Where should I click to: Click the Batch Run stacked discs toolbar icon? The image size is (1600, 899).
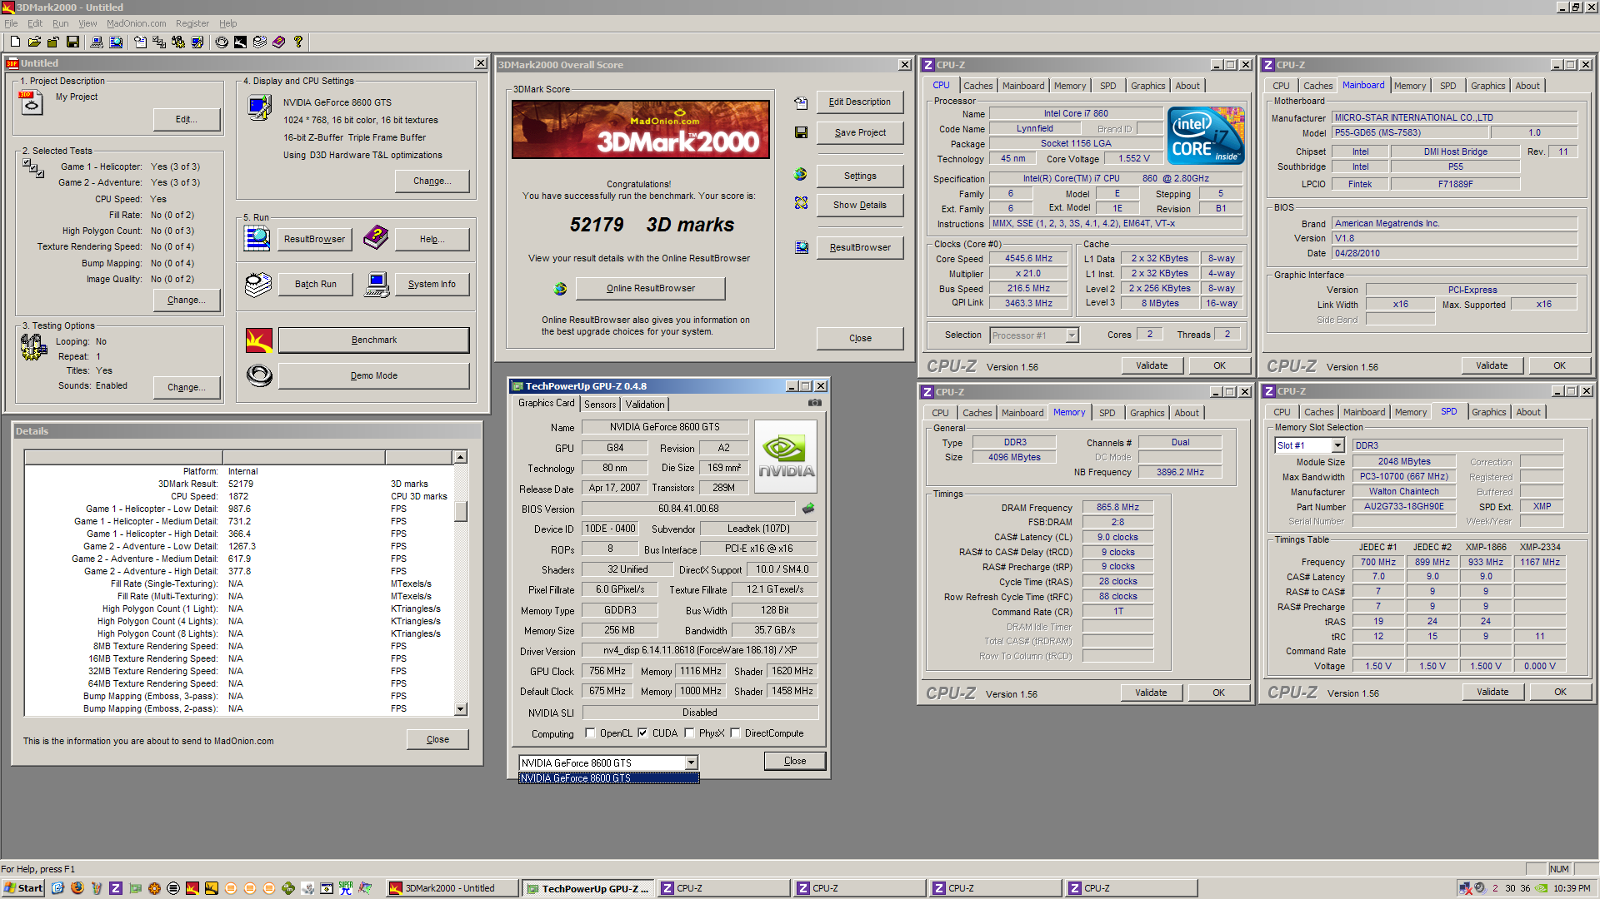tap(260, 42)
